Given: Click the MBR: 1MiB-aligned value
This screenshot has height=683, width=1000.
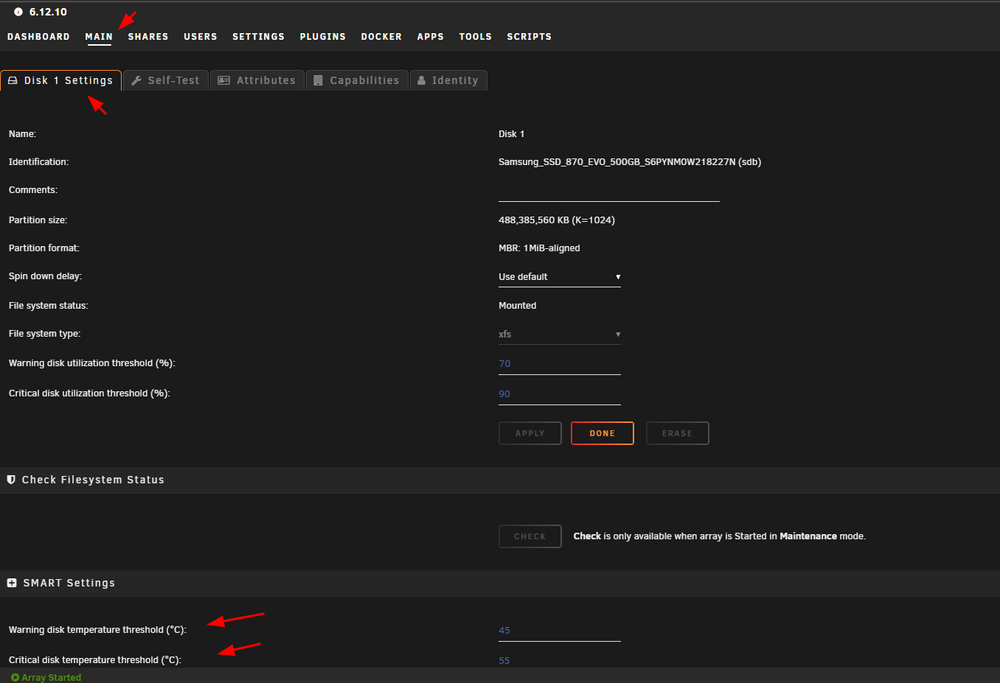Looking at the screenshot, I should click(540, 248).
